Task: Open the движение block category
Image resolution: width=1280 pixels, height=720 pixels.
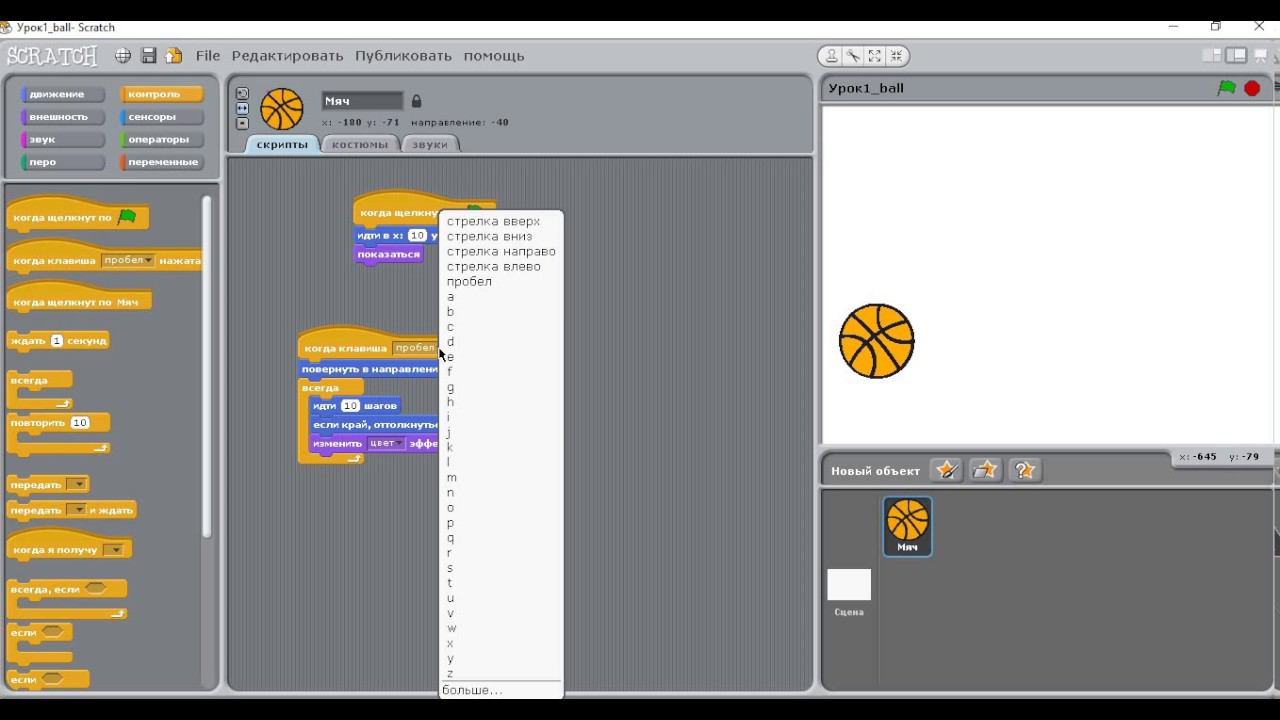Action: tap(62, 94)
